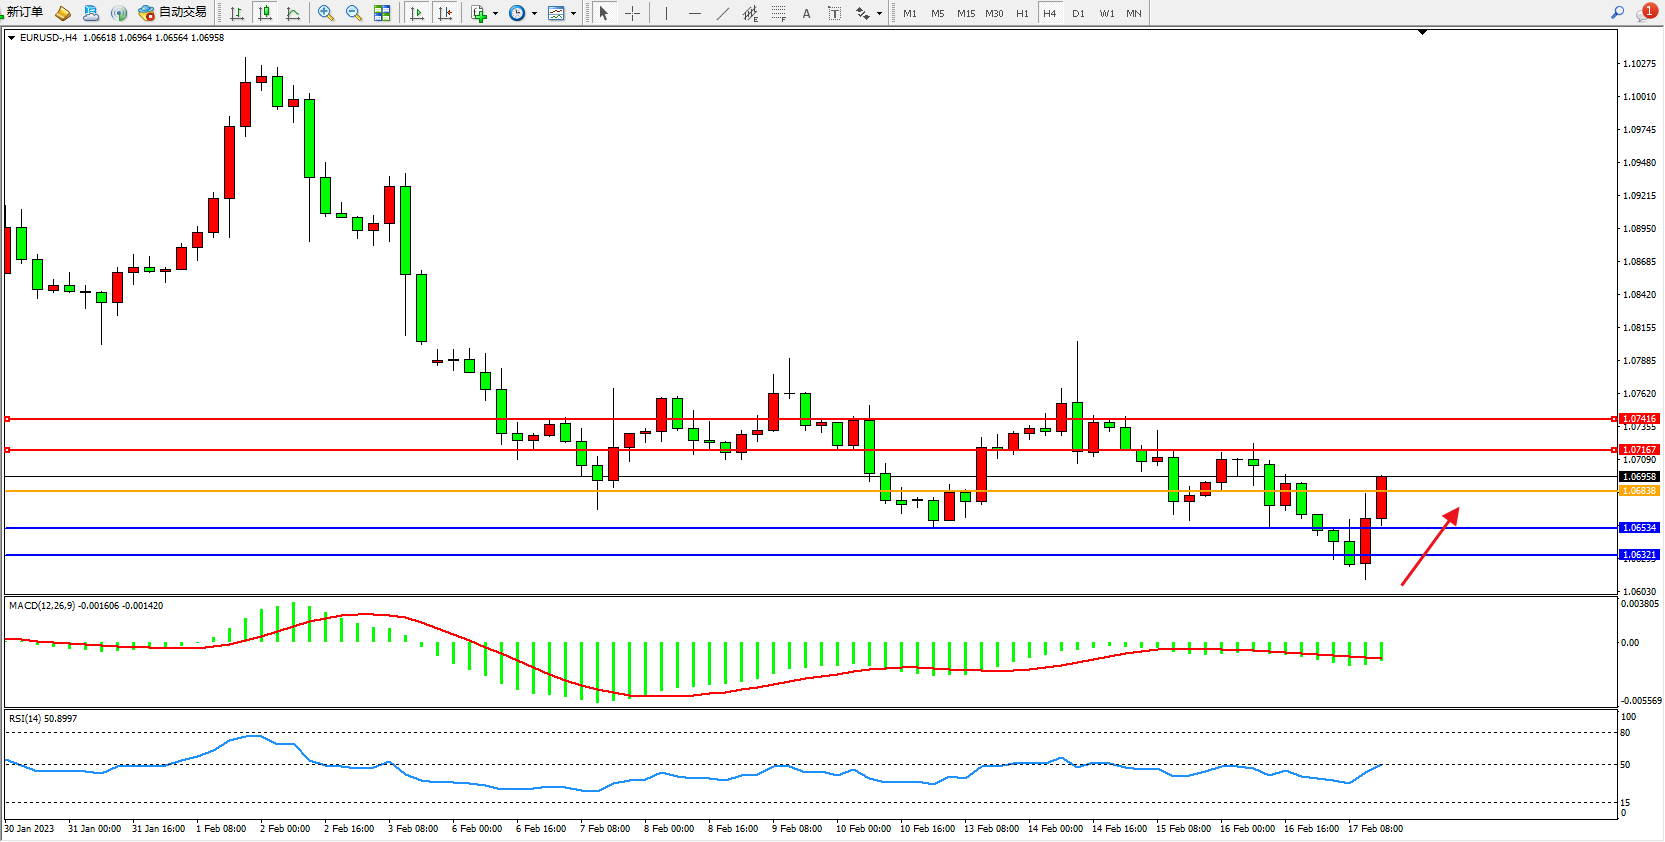1665x842 pixels.
Task: Click the orange 1.06838 price level label
Action: (1639, 491)
